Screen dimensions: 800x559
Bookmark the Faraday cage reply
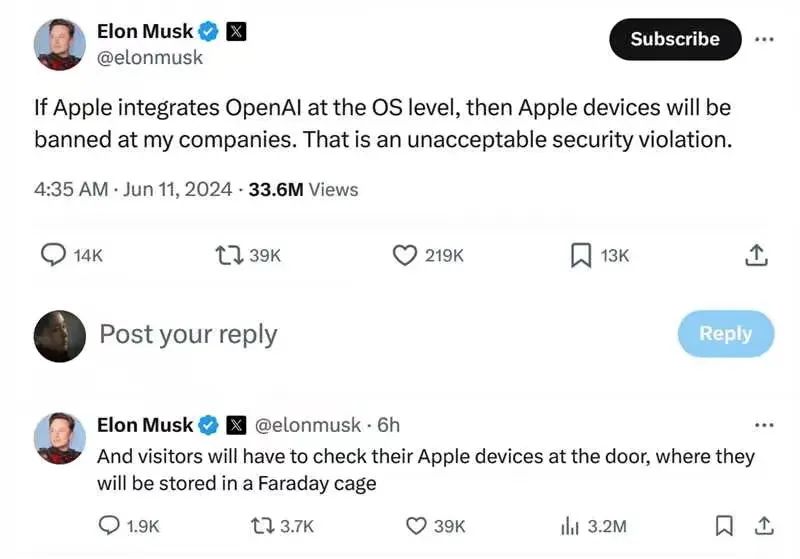pyautogui.click(x=724, y=526)
